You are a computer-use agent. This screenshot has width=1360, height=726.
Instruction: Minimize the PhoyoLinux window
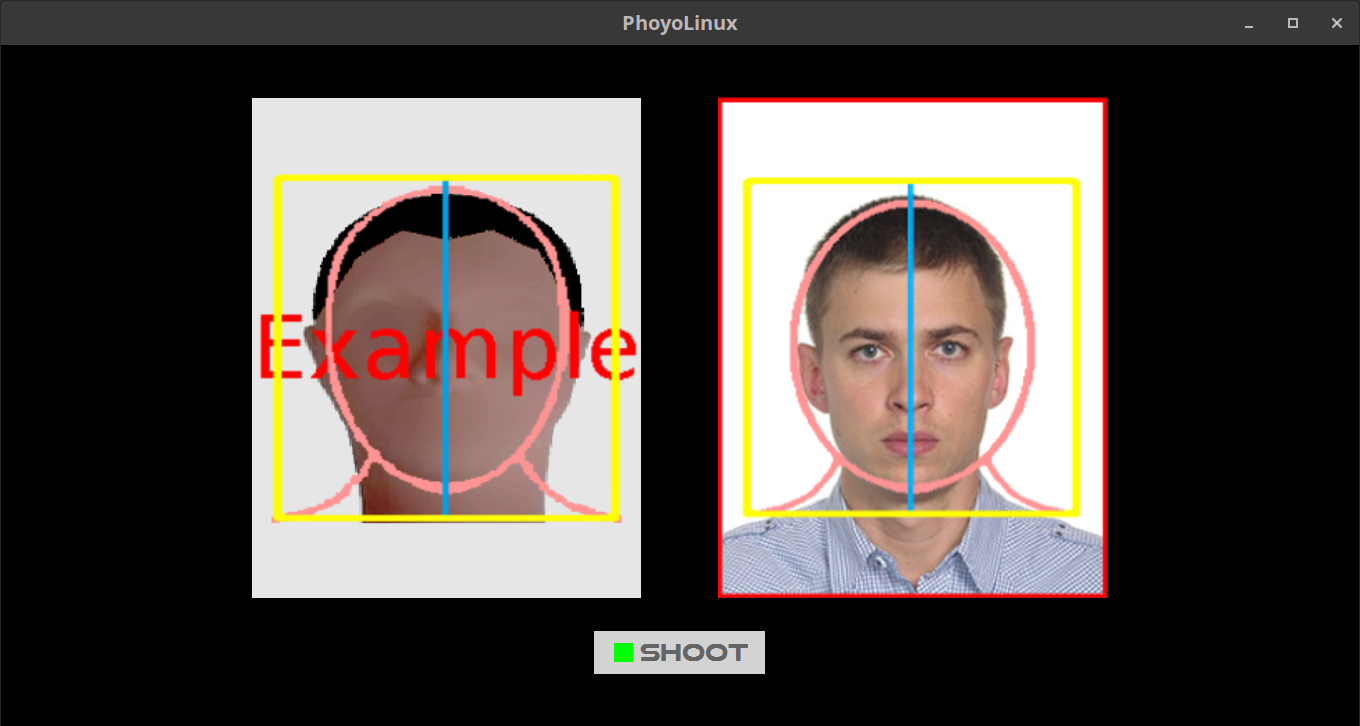(1249, 23)
